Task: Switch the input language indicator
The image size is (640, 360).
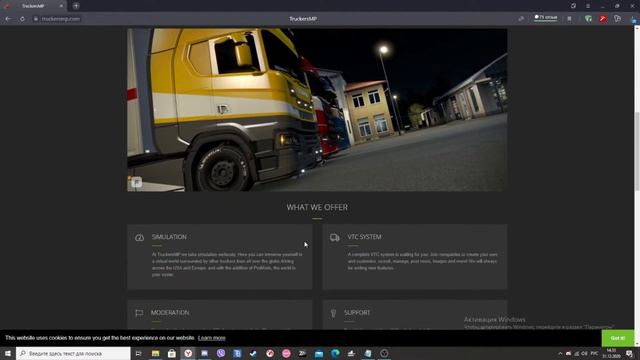Action: [x=594, y=353]
